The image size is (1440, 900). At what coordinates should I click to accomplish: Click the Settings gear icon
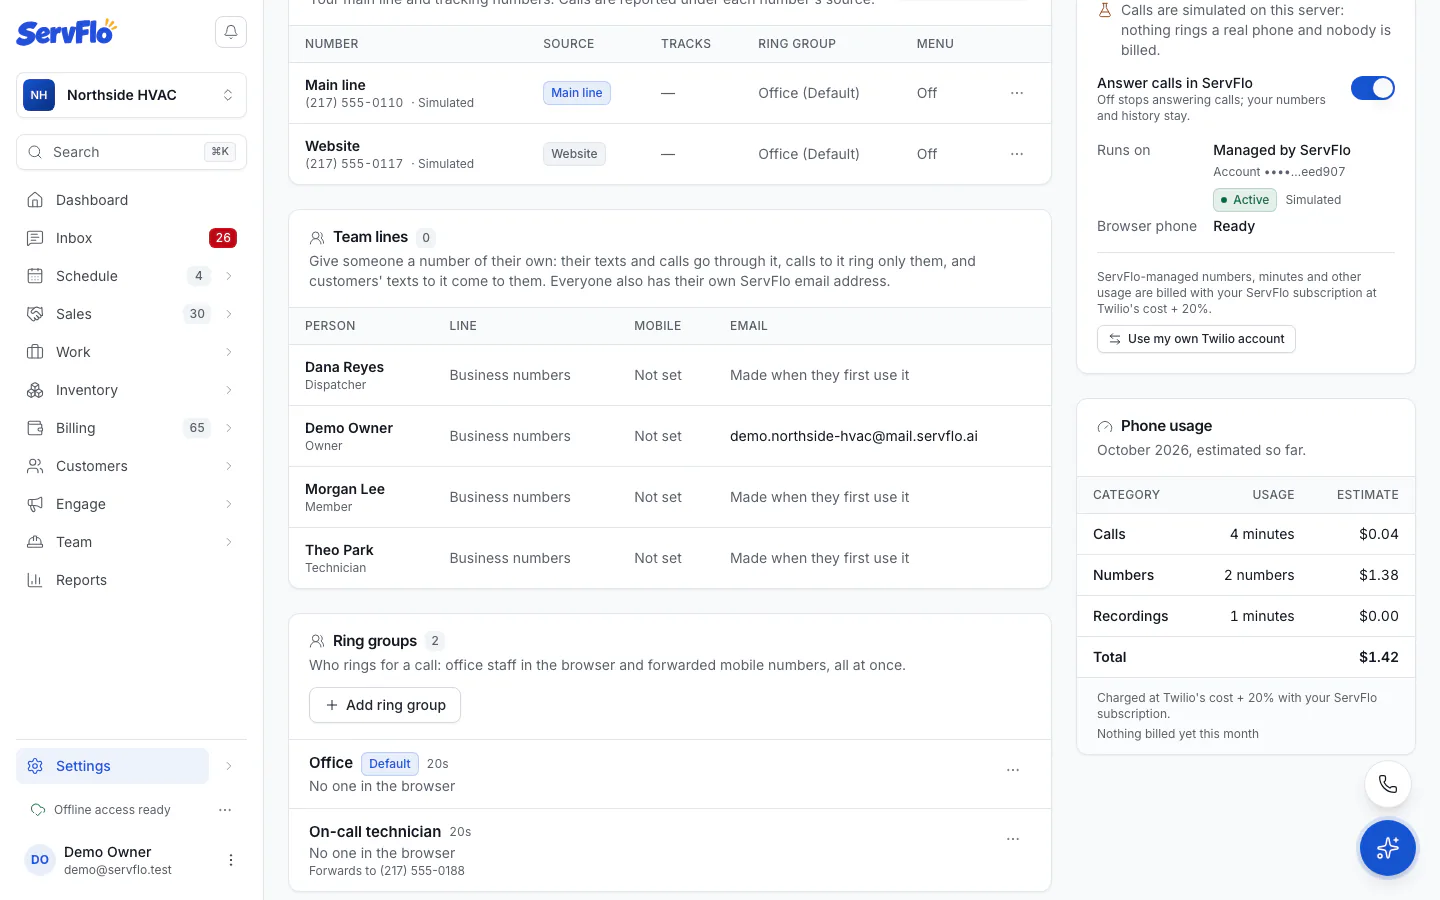click(x=35, y=766)
